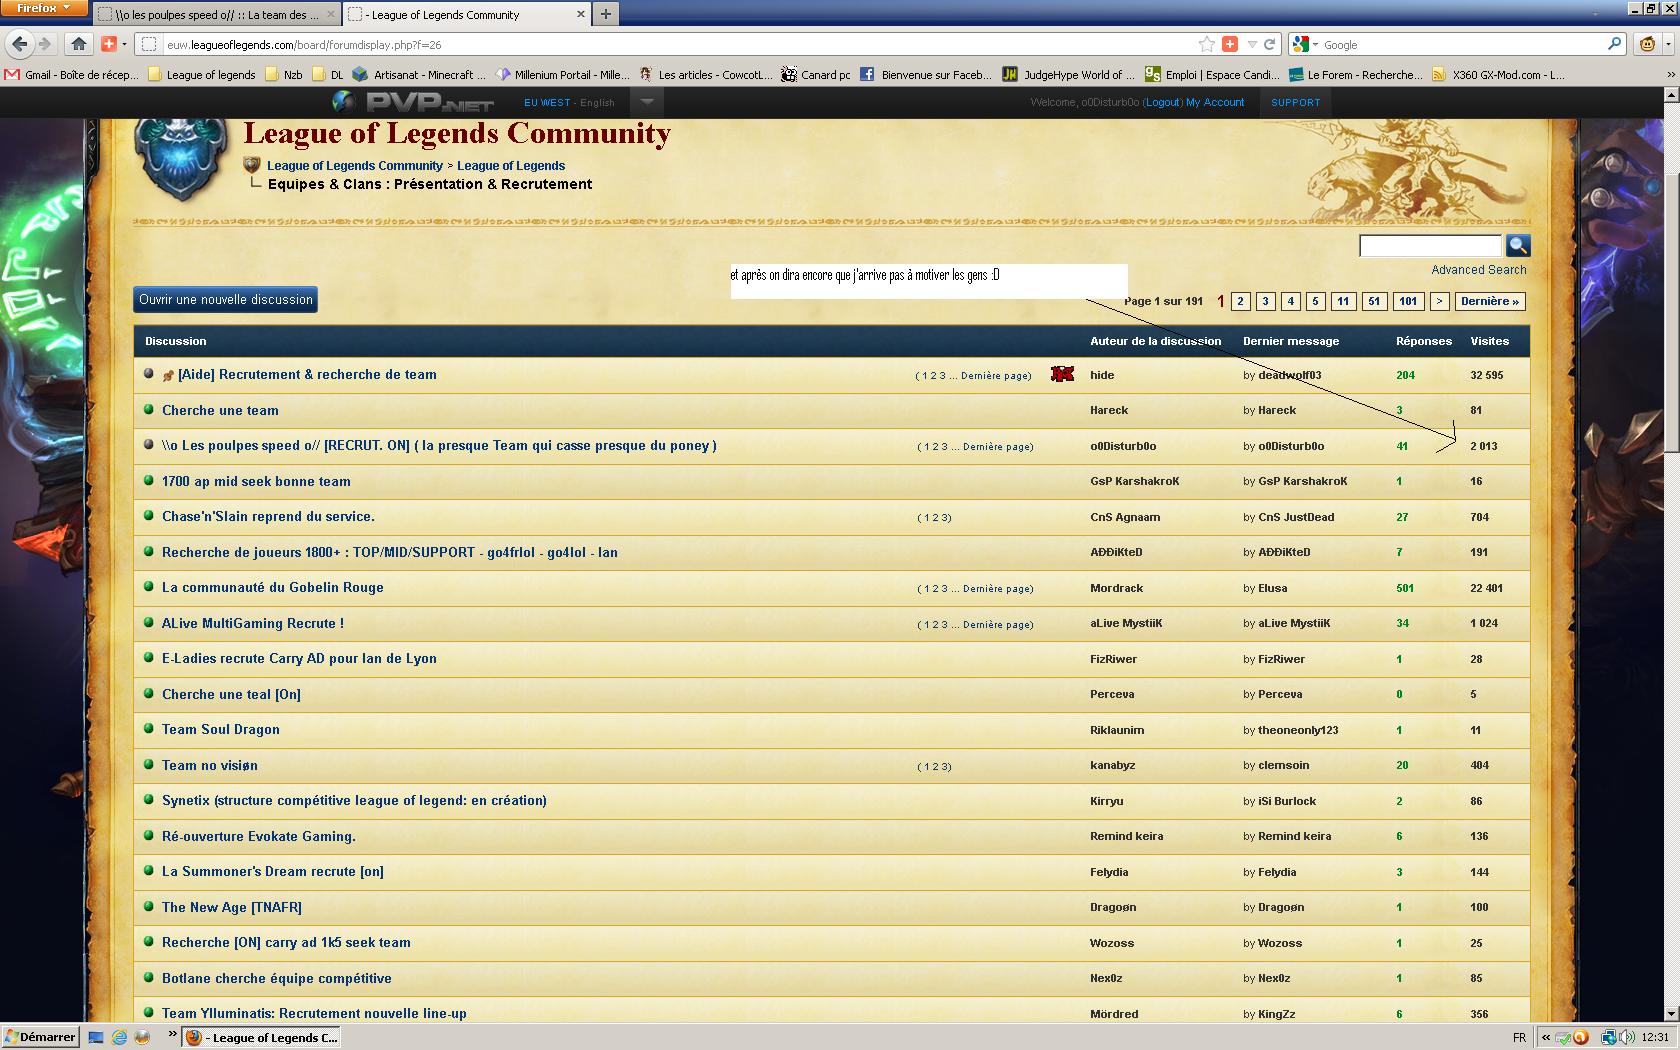This screenshot has height=1050, width=1680.
Task: Click the Google search magnifier icon
Action: (1614, 44)
